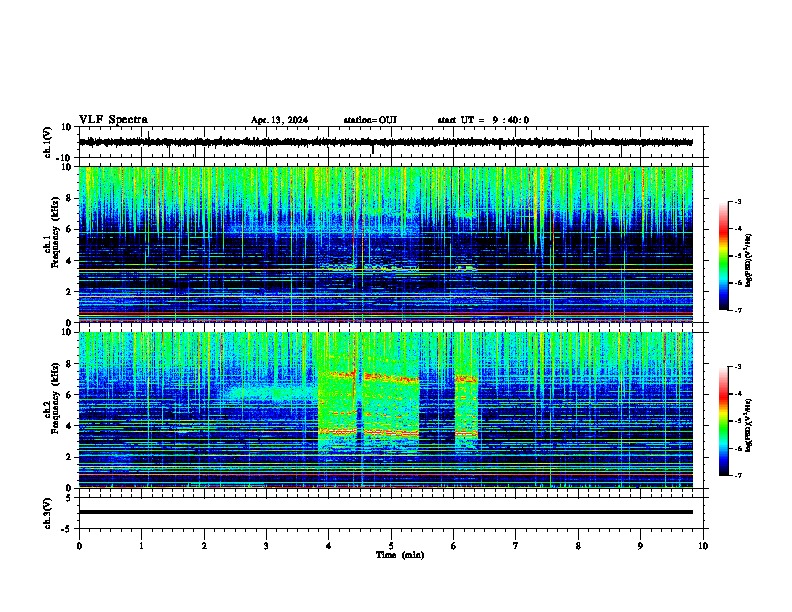This screenshot has width=792, height=612.
Task: Click the time axis tick label "1"
Action: coord(141,546)
